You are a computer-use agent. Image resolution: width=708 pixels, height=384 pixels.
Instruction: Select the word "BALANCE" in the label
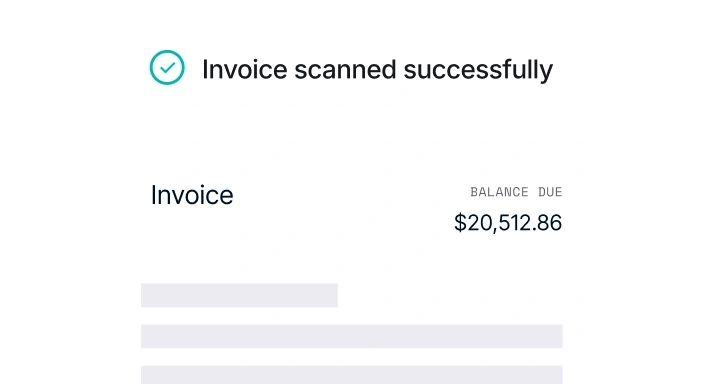pos(499,192)
